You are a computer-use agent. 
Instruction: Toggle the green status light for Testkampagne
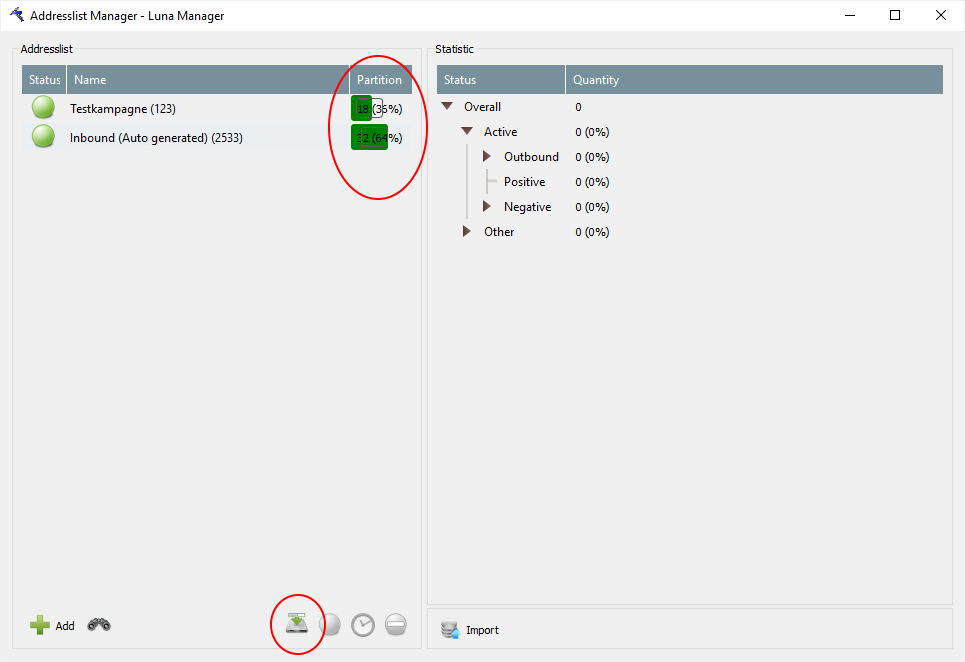(43, 108)
